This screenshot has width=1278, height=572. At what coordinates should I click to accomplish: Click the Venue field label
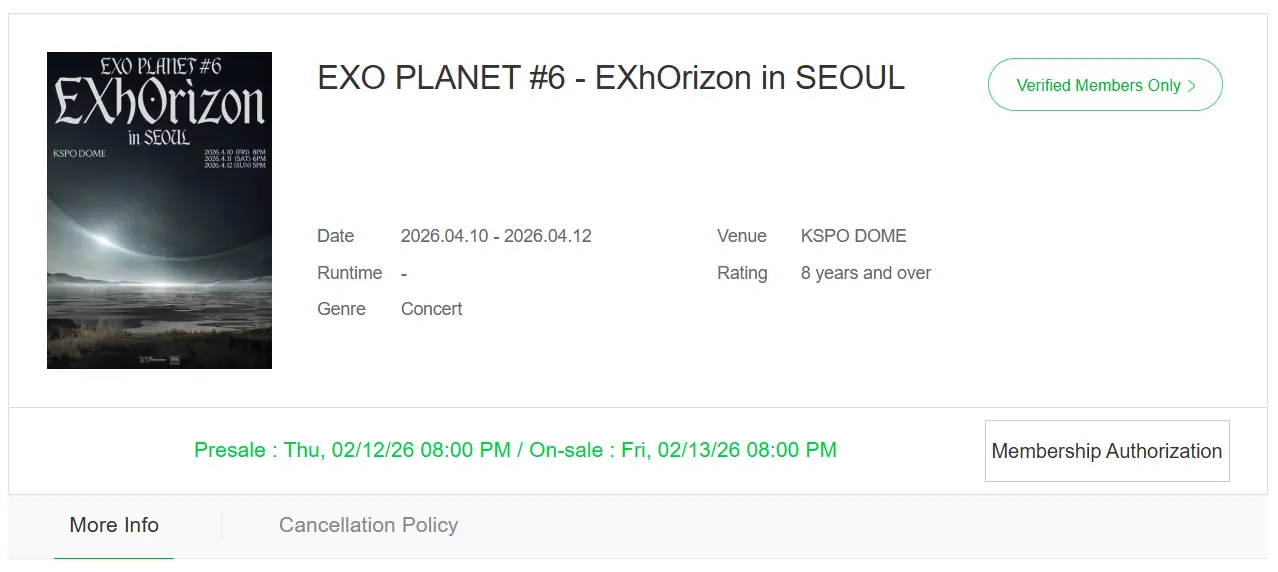[741, 236]
